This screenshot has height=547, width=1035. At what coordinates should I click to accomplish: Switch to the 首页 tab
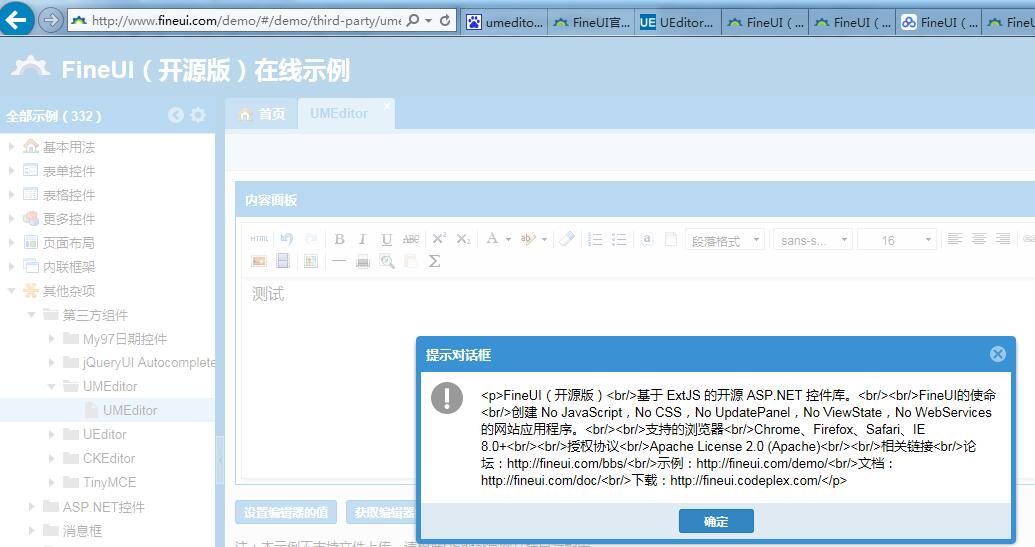point(261,114)
